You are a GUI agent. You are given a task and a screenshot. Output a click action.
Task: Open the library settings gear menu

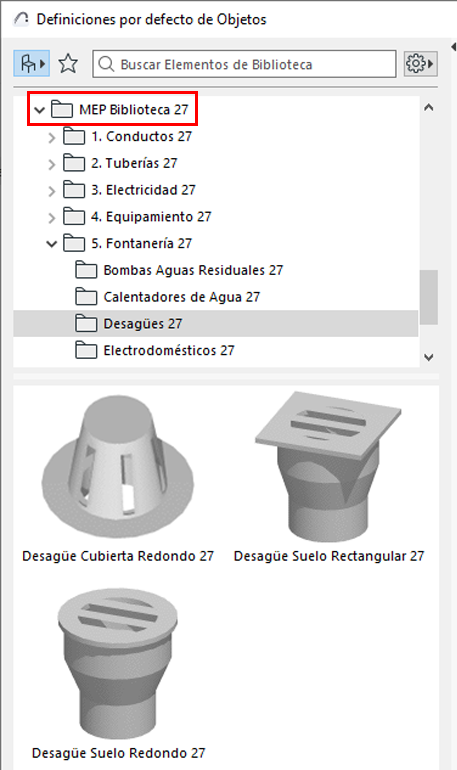pos(421,63)
